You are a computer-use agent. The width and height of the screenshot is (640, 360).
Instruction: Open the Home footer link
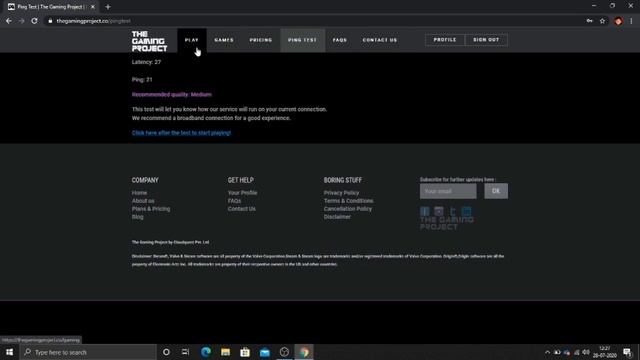pyautogui.click(x=139, y=193)
